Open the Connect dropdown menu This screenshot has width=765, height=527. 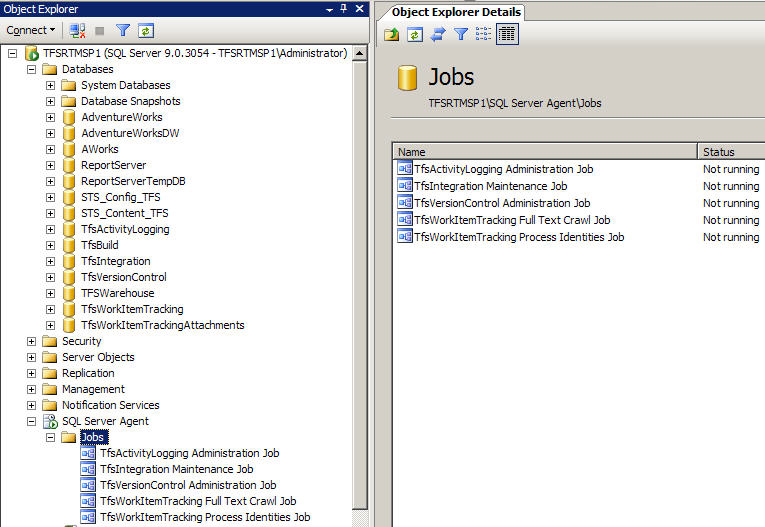(30, 30)
